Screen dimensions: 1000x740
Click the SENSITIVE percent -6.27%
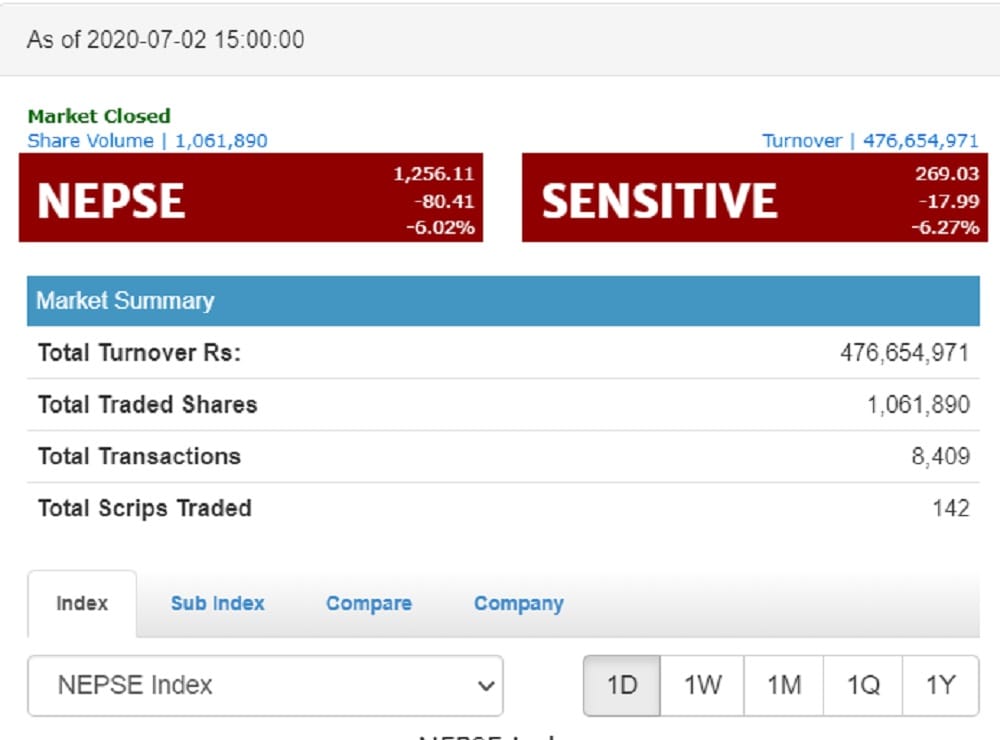pos(945,228)
